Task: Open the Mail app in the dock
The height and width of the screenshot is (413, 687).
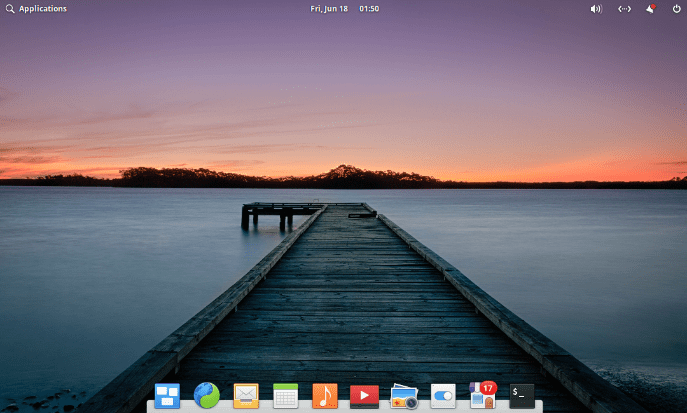Action: tap(246, 396)
